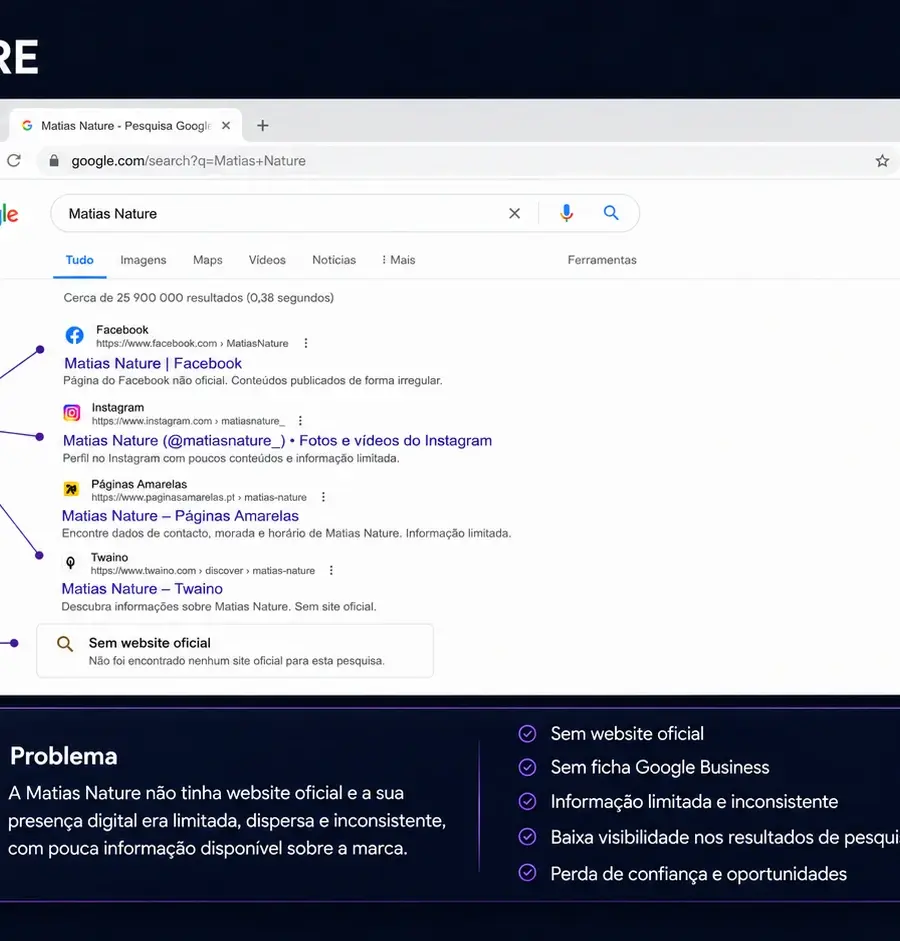Clear the search box with X icon
The width and height of the screenshot is (900, 941).
pos(514,213)
